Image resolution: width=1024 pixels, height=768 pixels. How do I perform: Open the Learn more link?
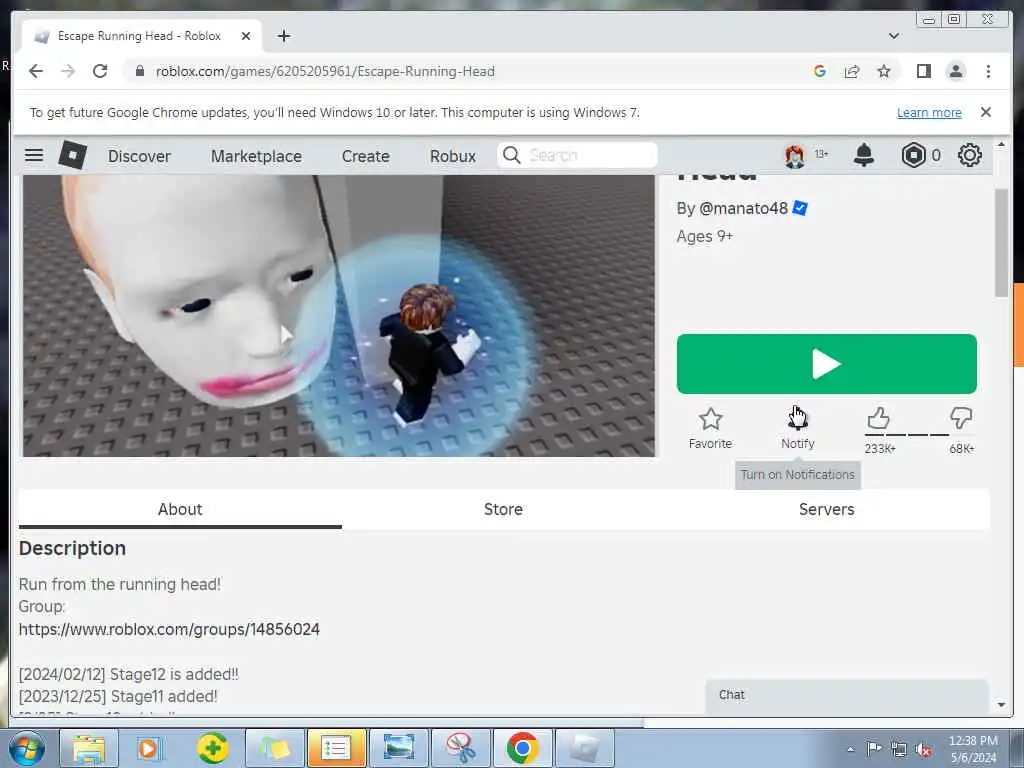click(929, 112)
